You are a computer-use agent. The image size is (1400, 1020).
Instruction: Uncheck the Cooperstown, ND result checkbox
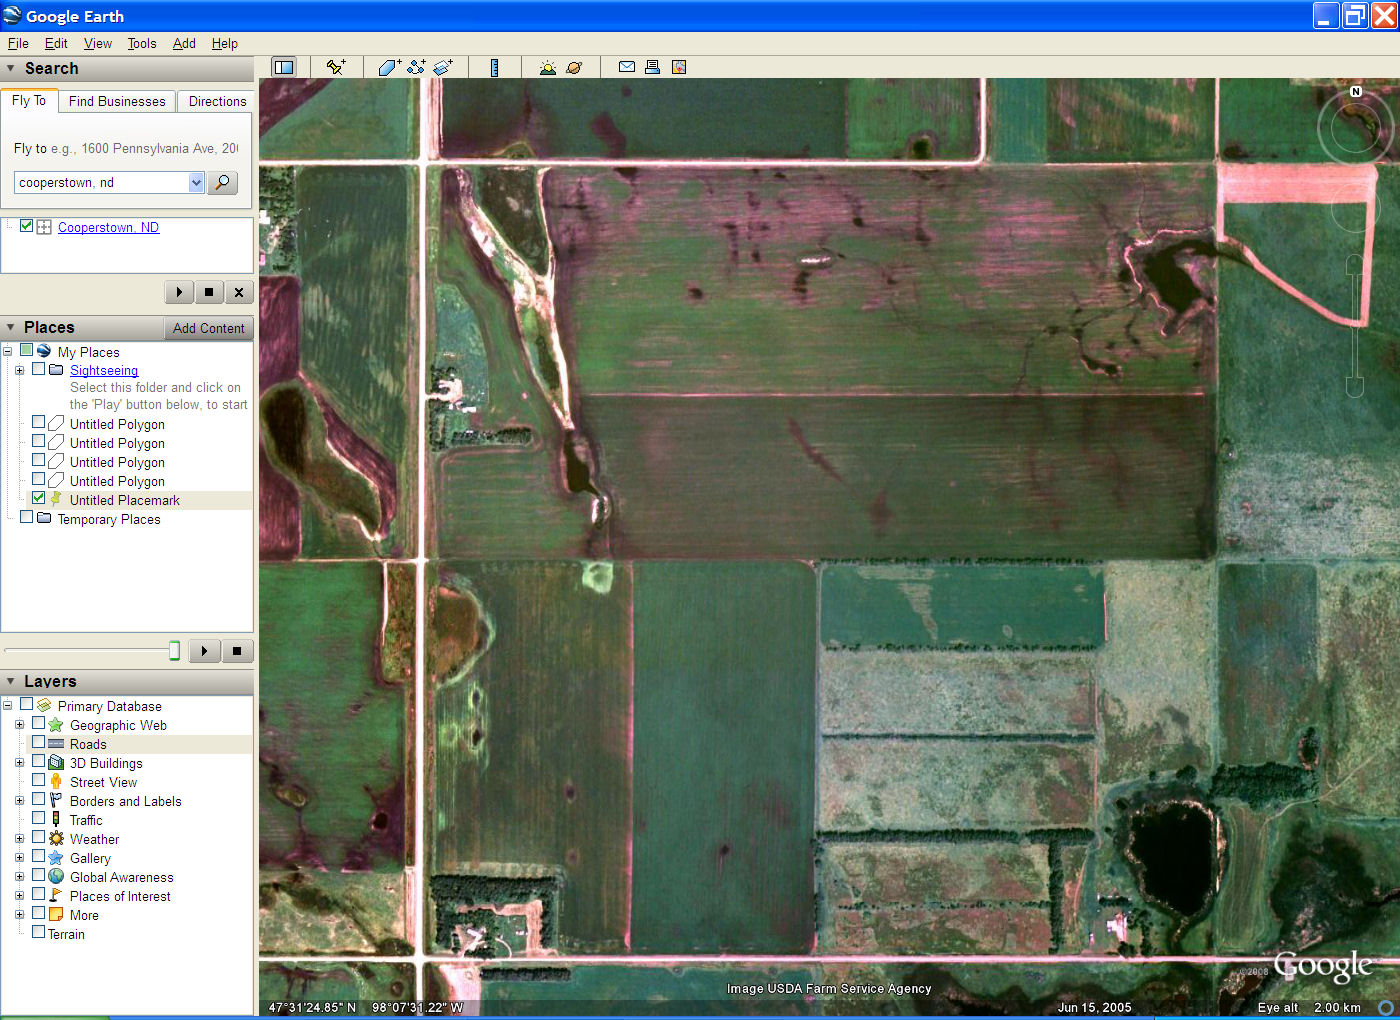(x=27, y=226)
